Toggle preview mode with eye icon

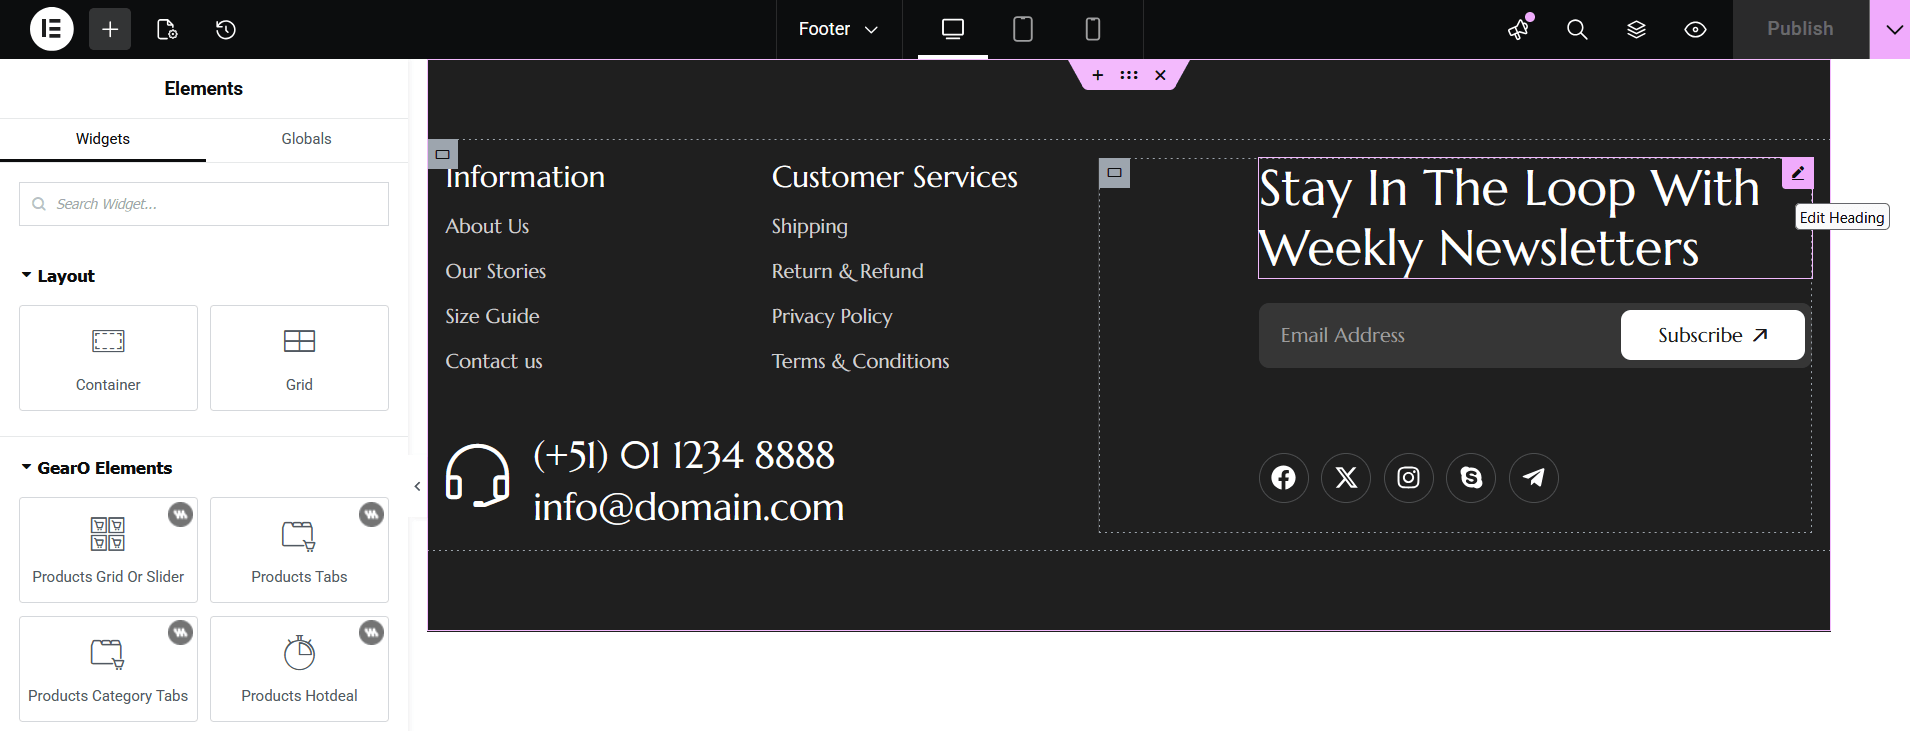pyautogui.click(x=1695, y=29)
